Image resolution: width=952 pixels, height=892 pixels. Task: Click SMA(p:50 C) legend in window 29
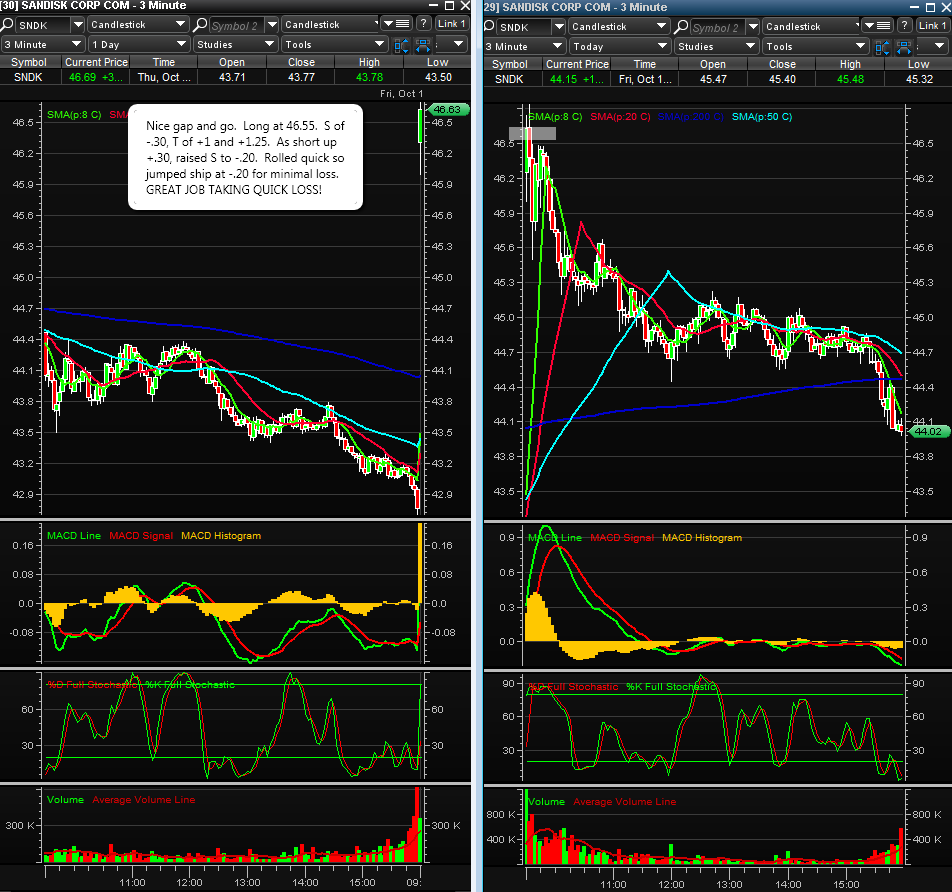coord(762,117)
